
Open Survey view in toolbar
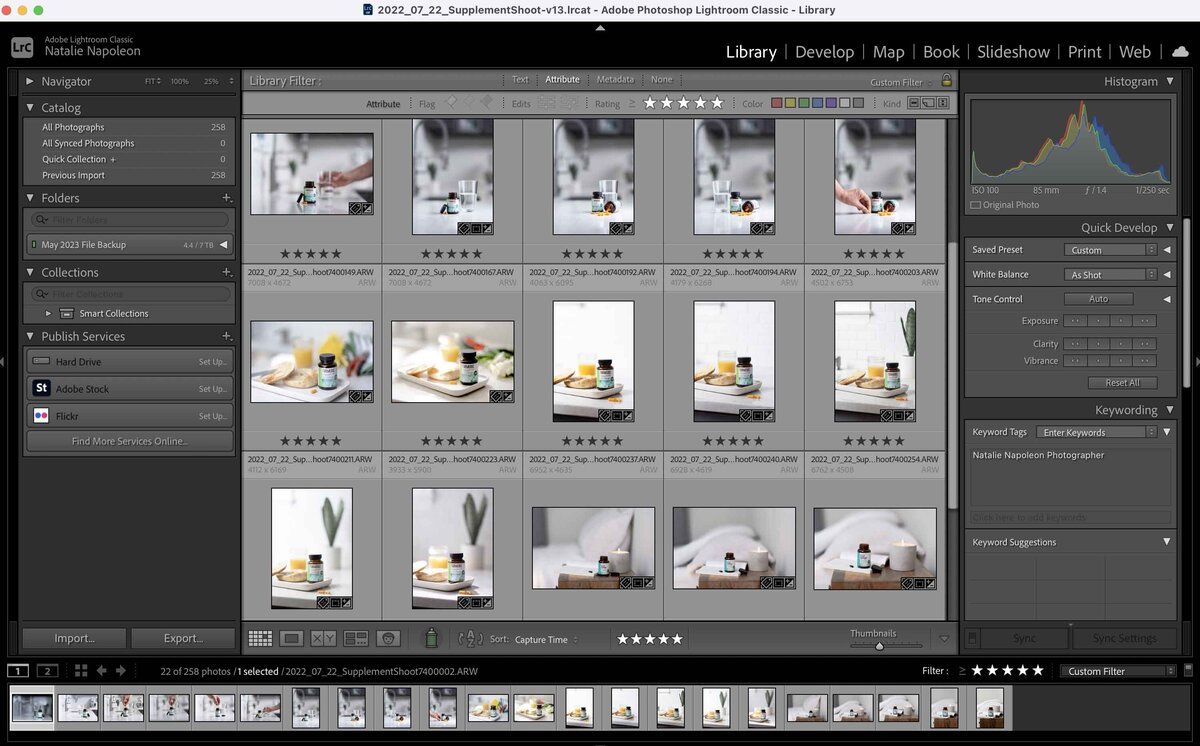click(x=356, y=638)
